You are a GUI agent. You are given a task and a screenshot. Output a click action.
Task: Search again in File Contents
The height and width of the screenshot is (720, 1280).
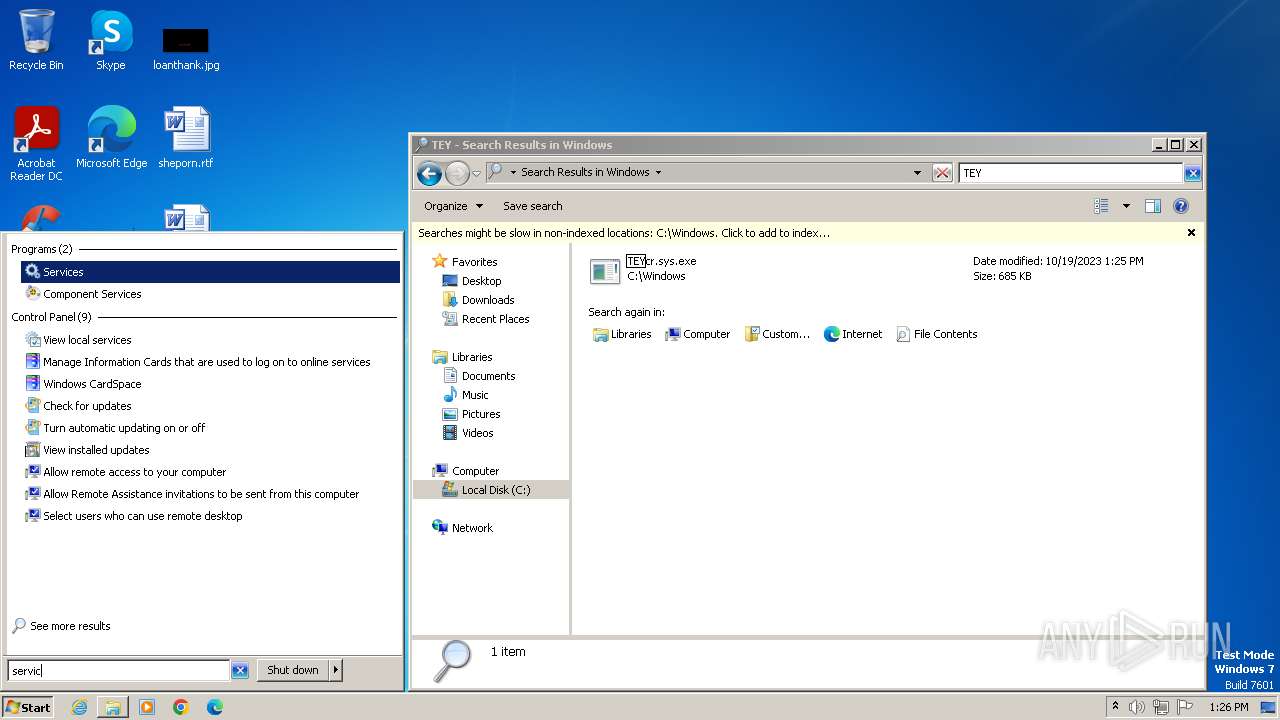[x=937, y=334]
